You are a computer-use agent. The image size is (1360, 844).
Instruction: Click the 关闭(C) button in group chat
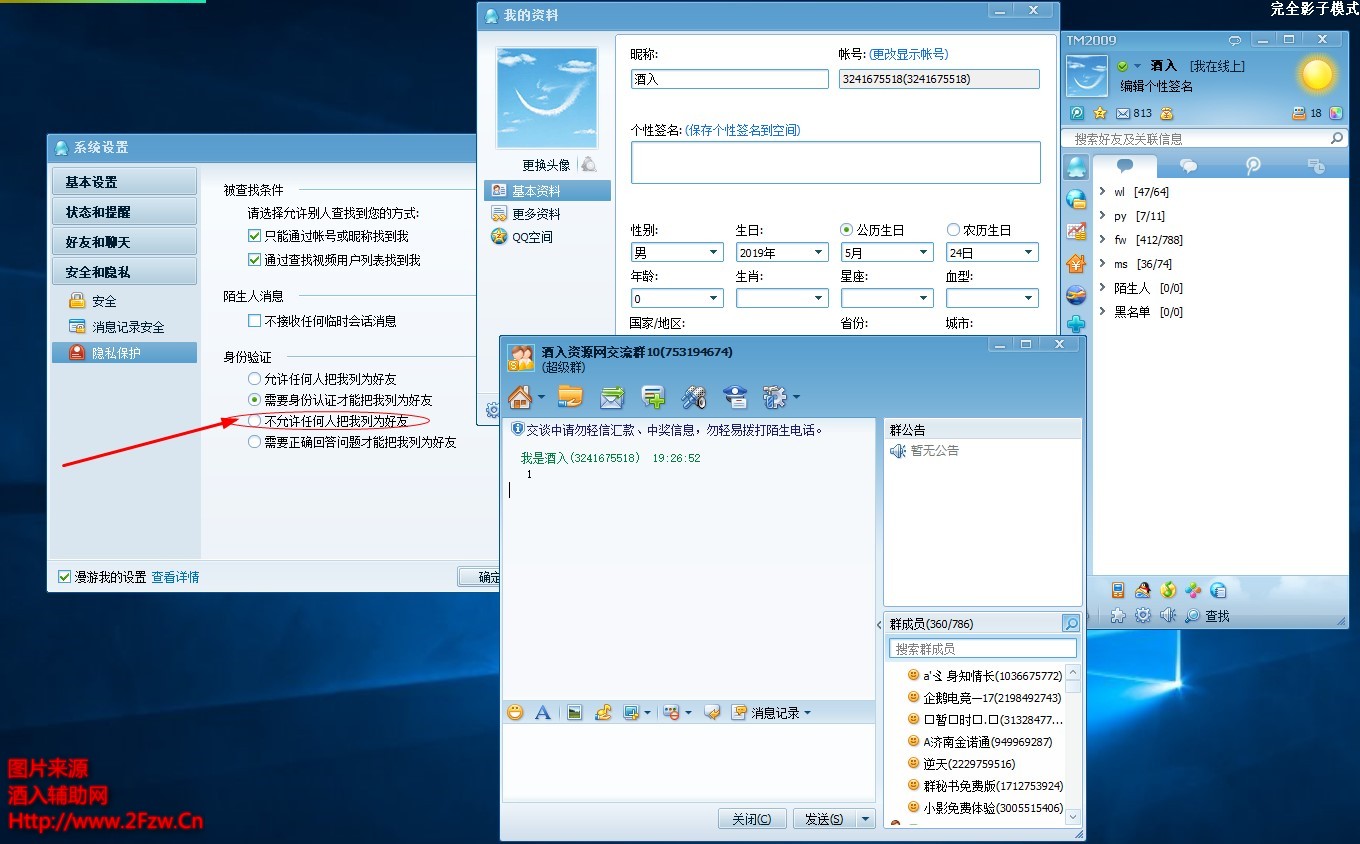coord(752,819)
